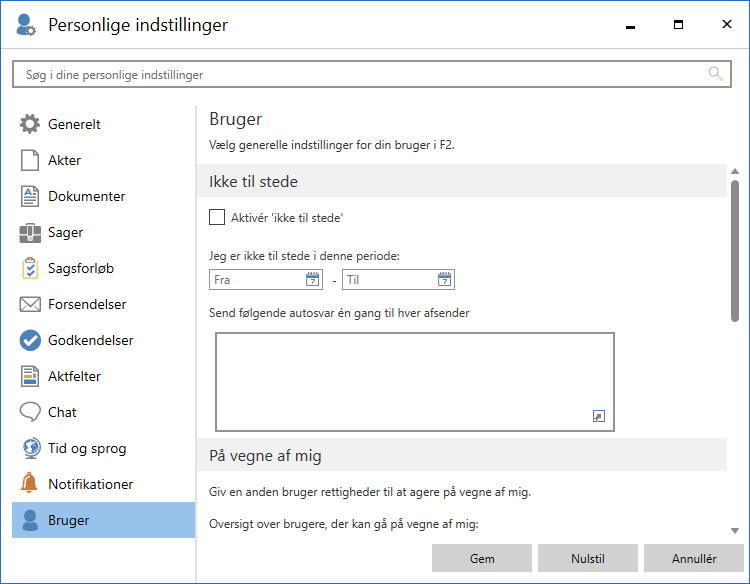The height and width of the screenshot is (584, 750).
Task: Enable the Aktivér 'ikke til stede' checkbox
Action: [217, 217]
